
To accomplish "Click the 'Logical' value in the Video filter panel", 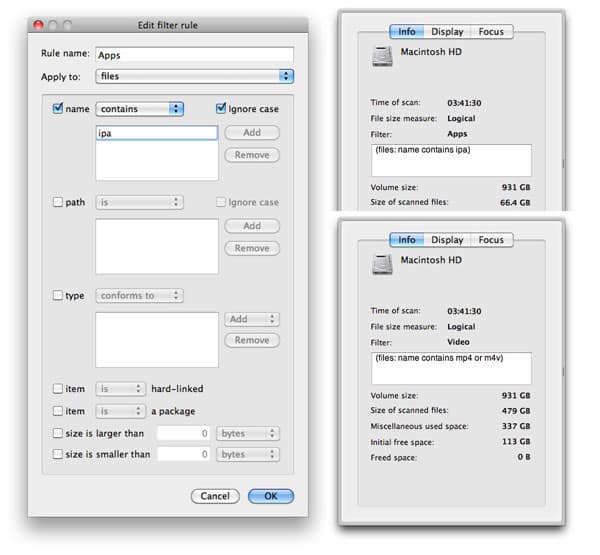I will (x=461, y=326).
